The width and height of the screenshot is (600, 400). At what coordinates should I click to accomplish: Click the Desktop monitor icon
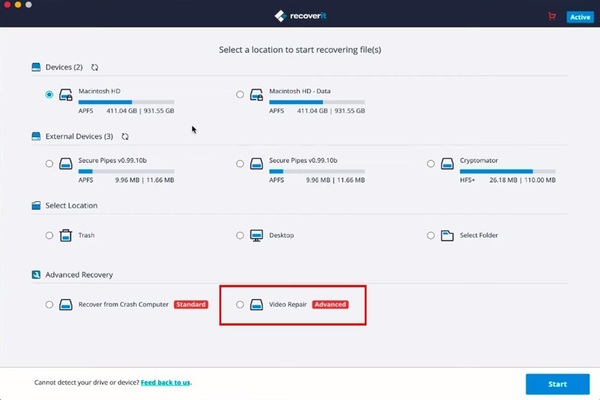(256, 235)
